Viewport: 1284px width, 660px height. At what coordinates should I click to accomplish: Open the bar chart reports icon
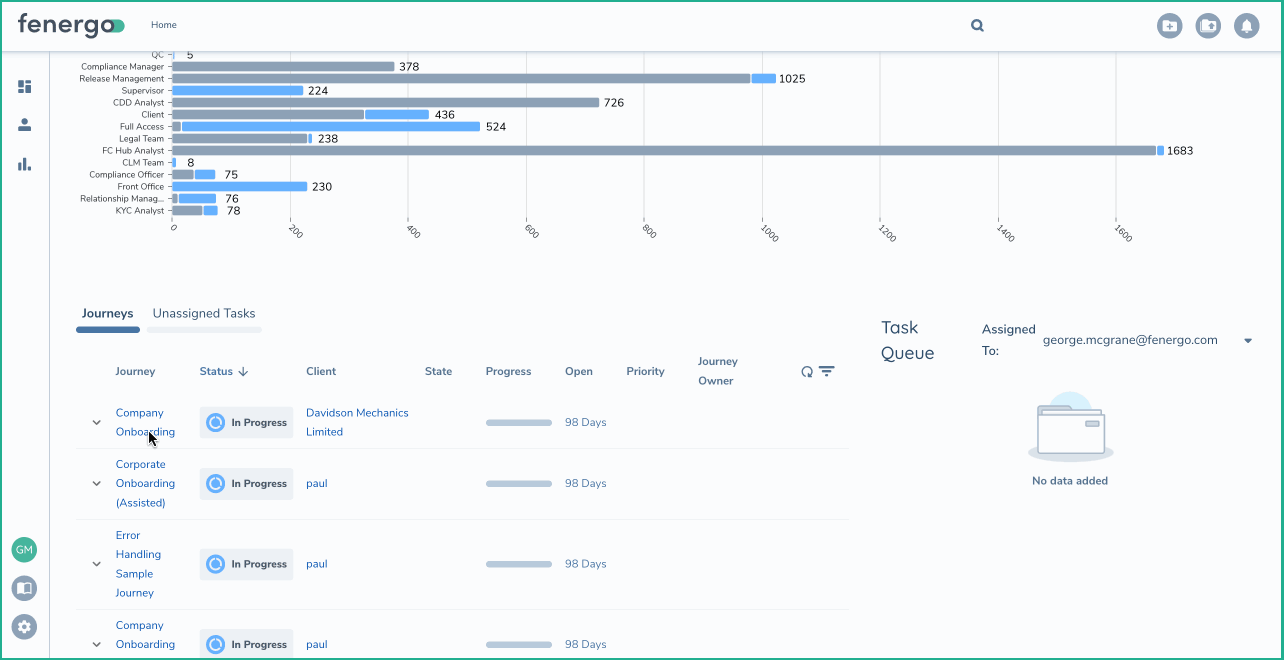(x=25, y=164)
